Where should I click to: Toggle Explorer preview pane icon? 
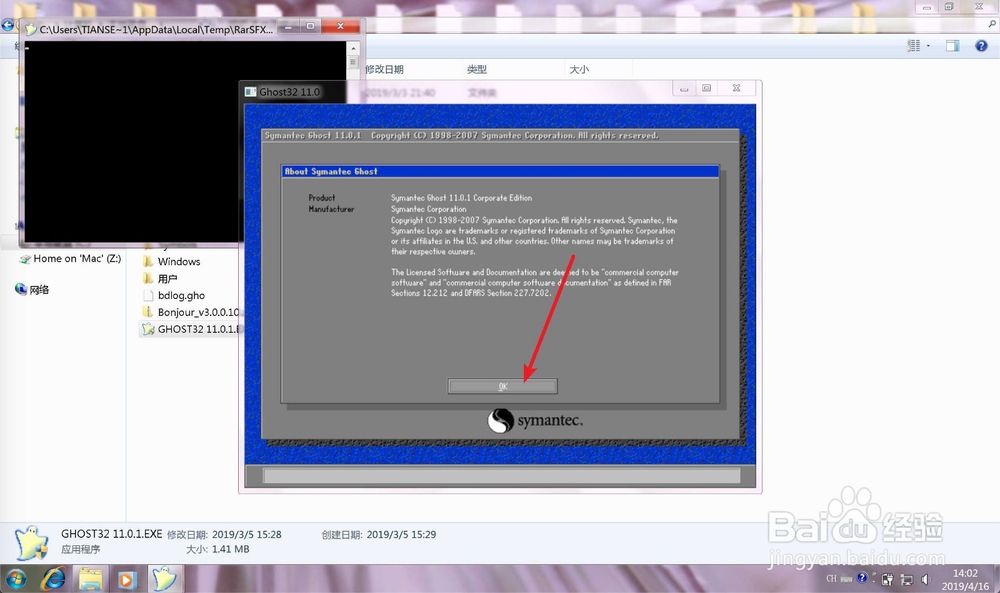(x=952, y=46)
